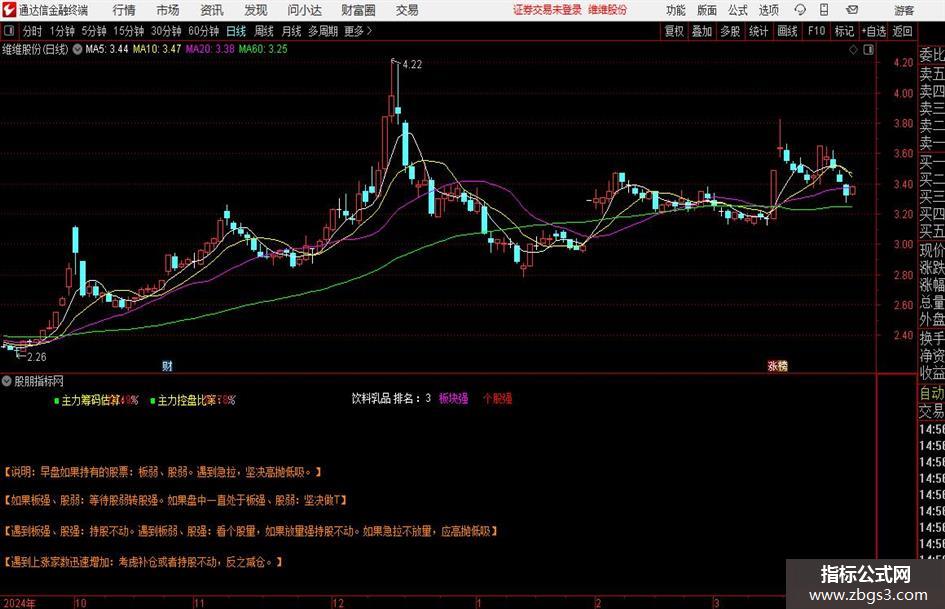This screenshot has height=609, width=945.
Task: Click the 证券交易未登录 login link
Action: coord(547,10)
